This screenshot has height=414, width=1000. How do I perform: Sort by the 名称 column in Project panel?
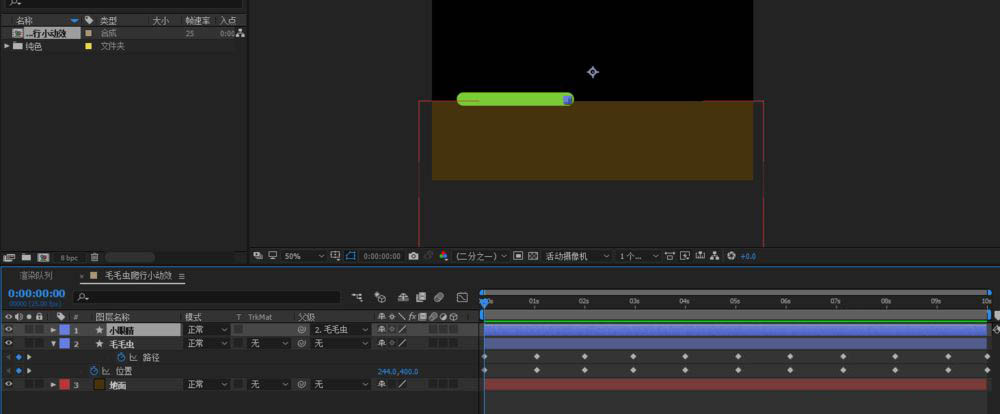click(25, 20)
